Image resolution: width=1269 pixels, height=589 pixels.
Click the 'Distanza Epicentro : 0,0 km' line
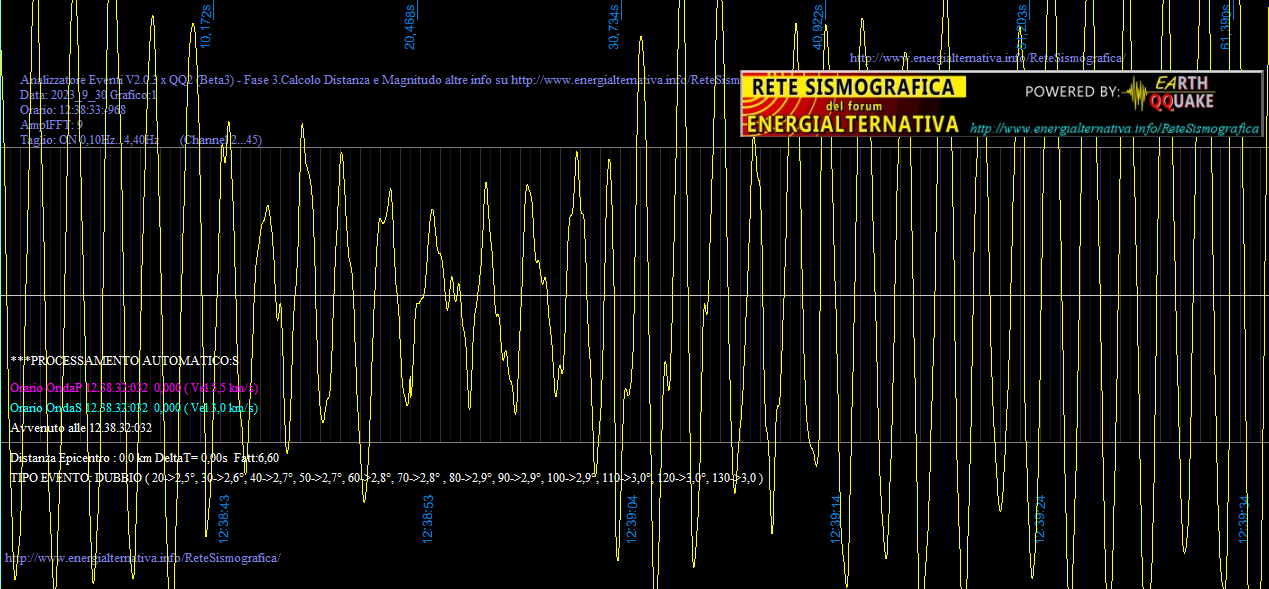[145, 457]
